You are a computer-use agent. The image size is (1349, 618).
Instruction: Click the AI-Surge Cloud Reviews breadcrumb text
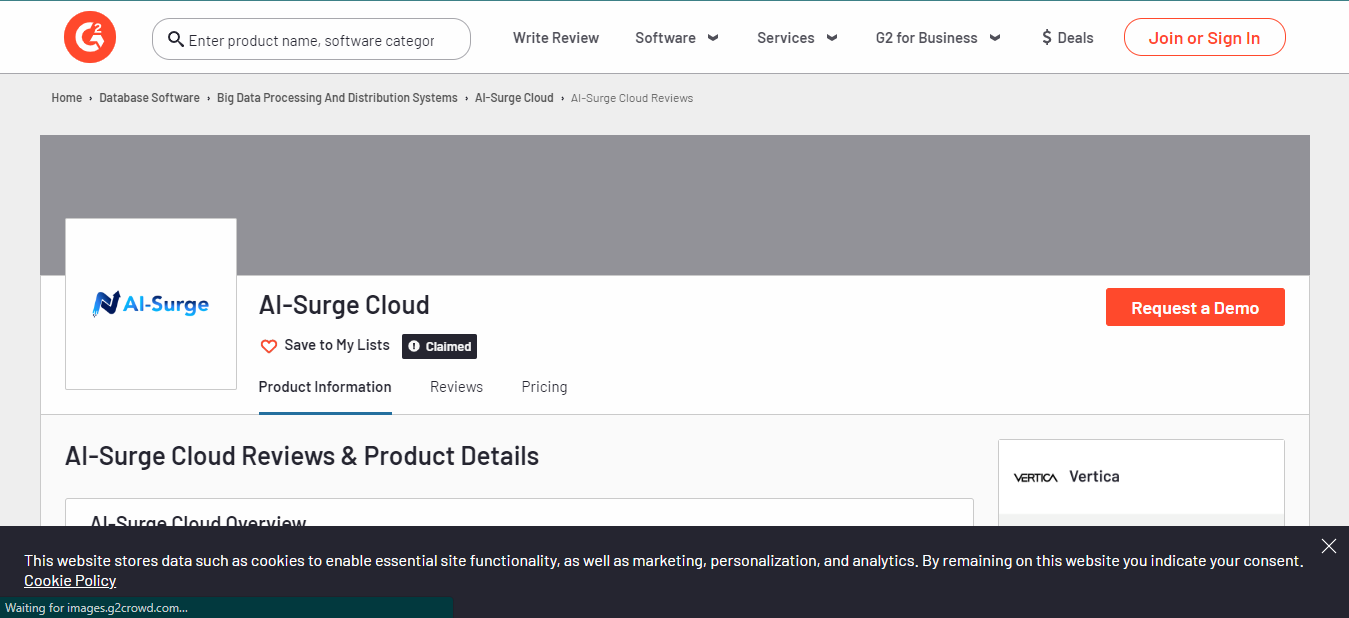(632, 98)
